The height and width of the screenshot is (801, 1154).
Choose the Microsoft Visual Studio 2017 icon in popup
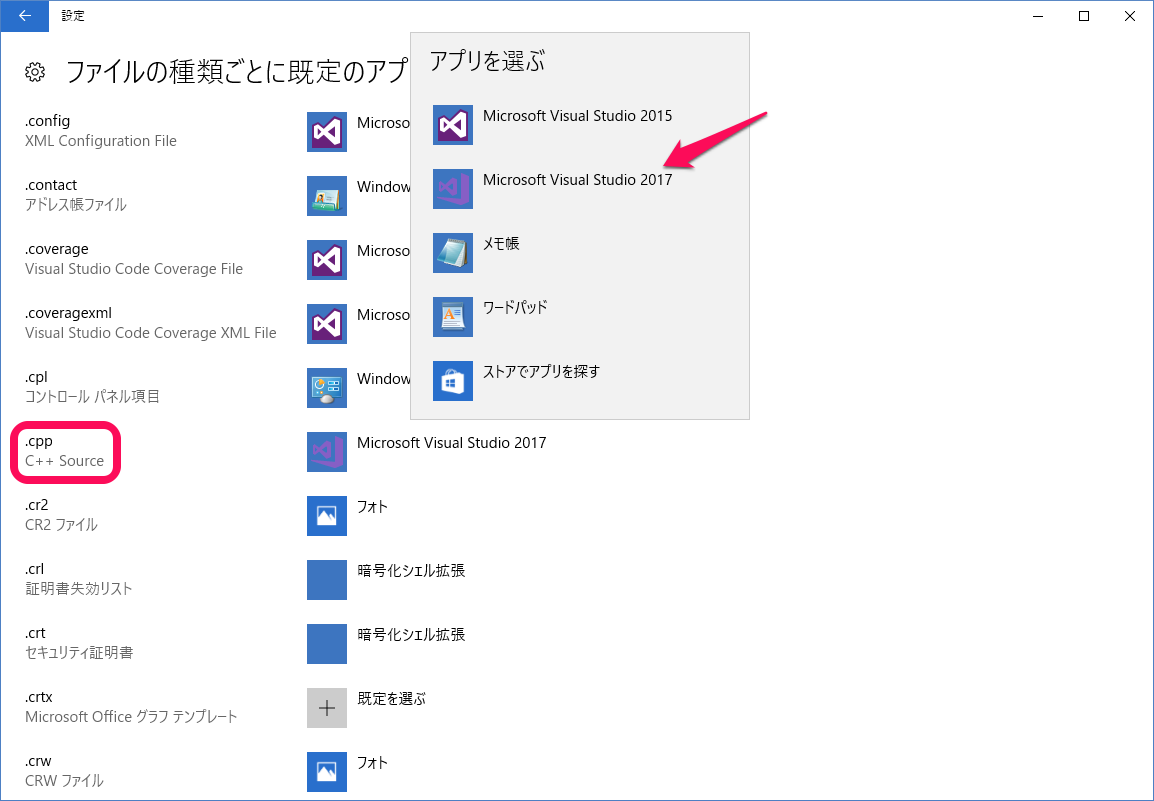click(x=452, y=189)
